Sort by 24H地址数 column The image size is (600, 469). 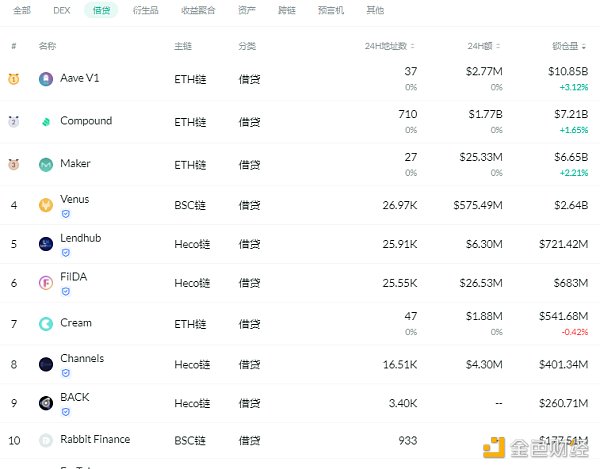click(x=388, y=46)
